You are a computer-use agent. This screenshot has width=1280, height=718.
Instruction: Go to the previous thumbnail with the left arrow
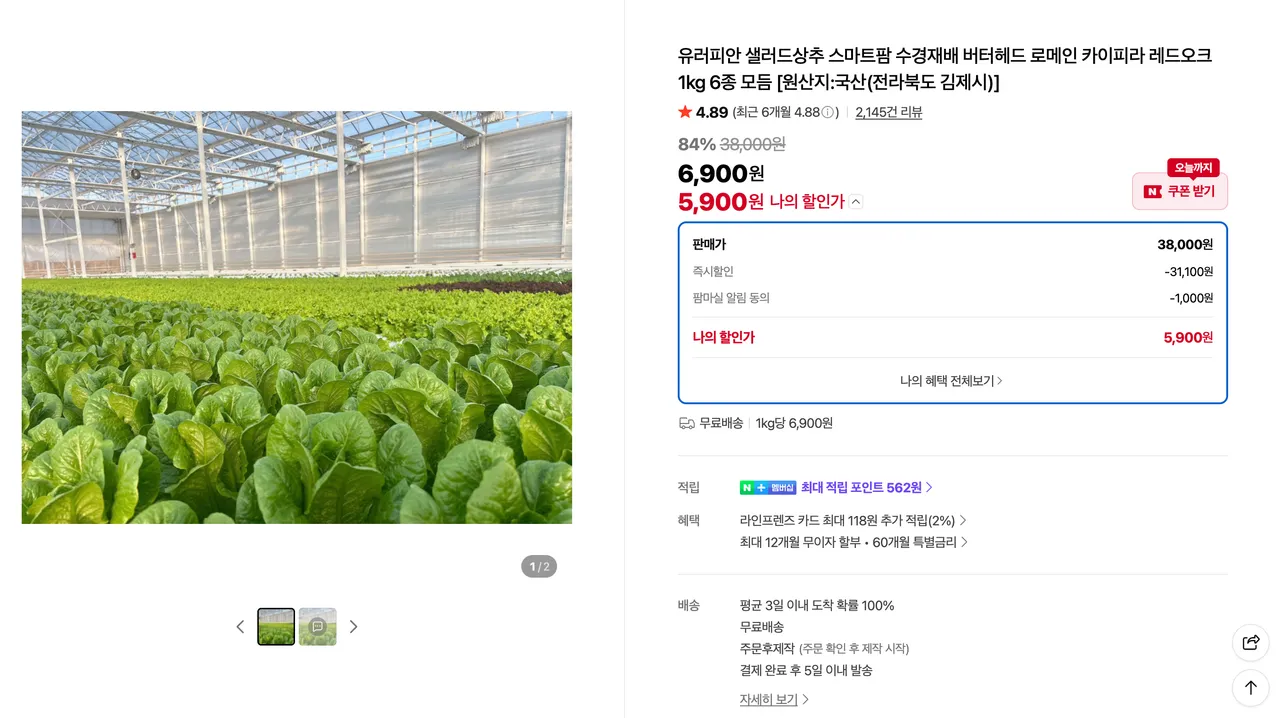click(x=240, y=627)
